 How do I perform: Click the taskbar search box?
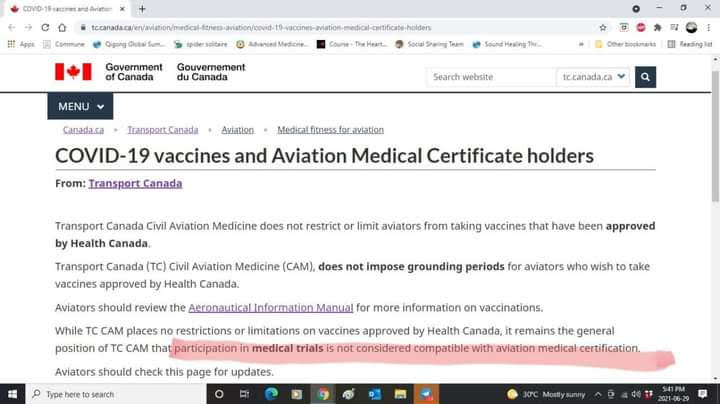pos(115,394)
